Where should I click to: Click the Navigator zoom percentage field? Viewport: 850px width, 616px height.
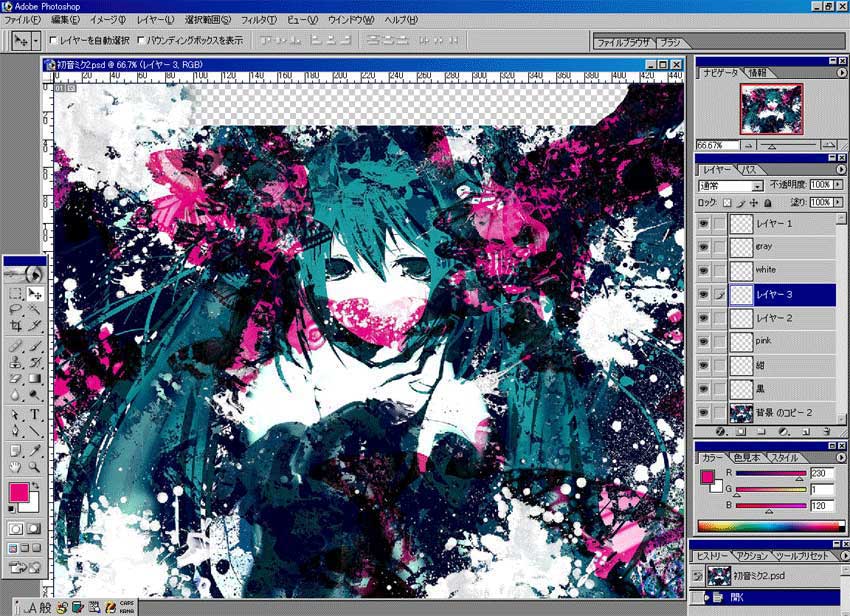click(x=718, y=145)
